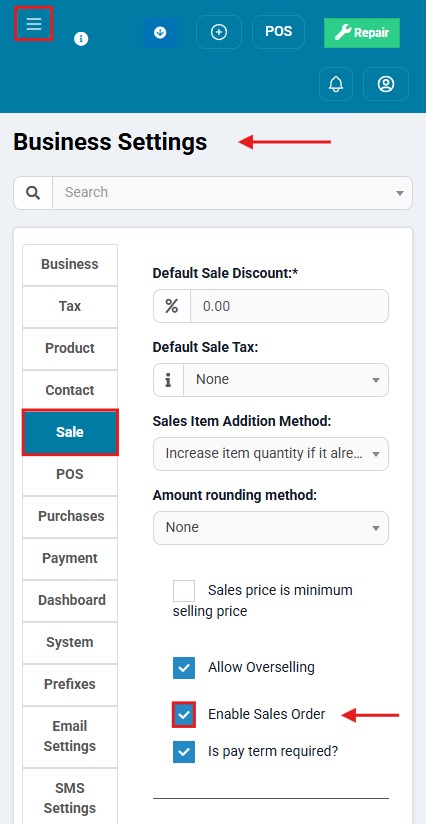Click the Default Sale Tax info icon
Viewport: 426px width, 824px height.
click(x=168, y=380)
